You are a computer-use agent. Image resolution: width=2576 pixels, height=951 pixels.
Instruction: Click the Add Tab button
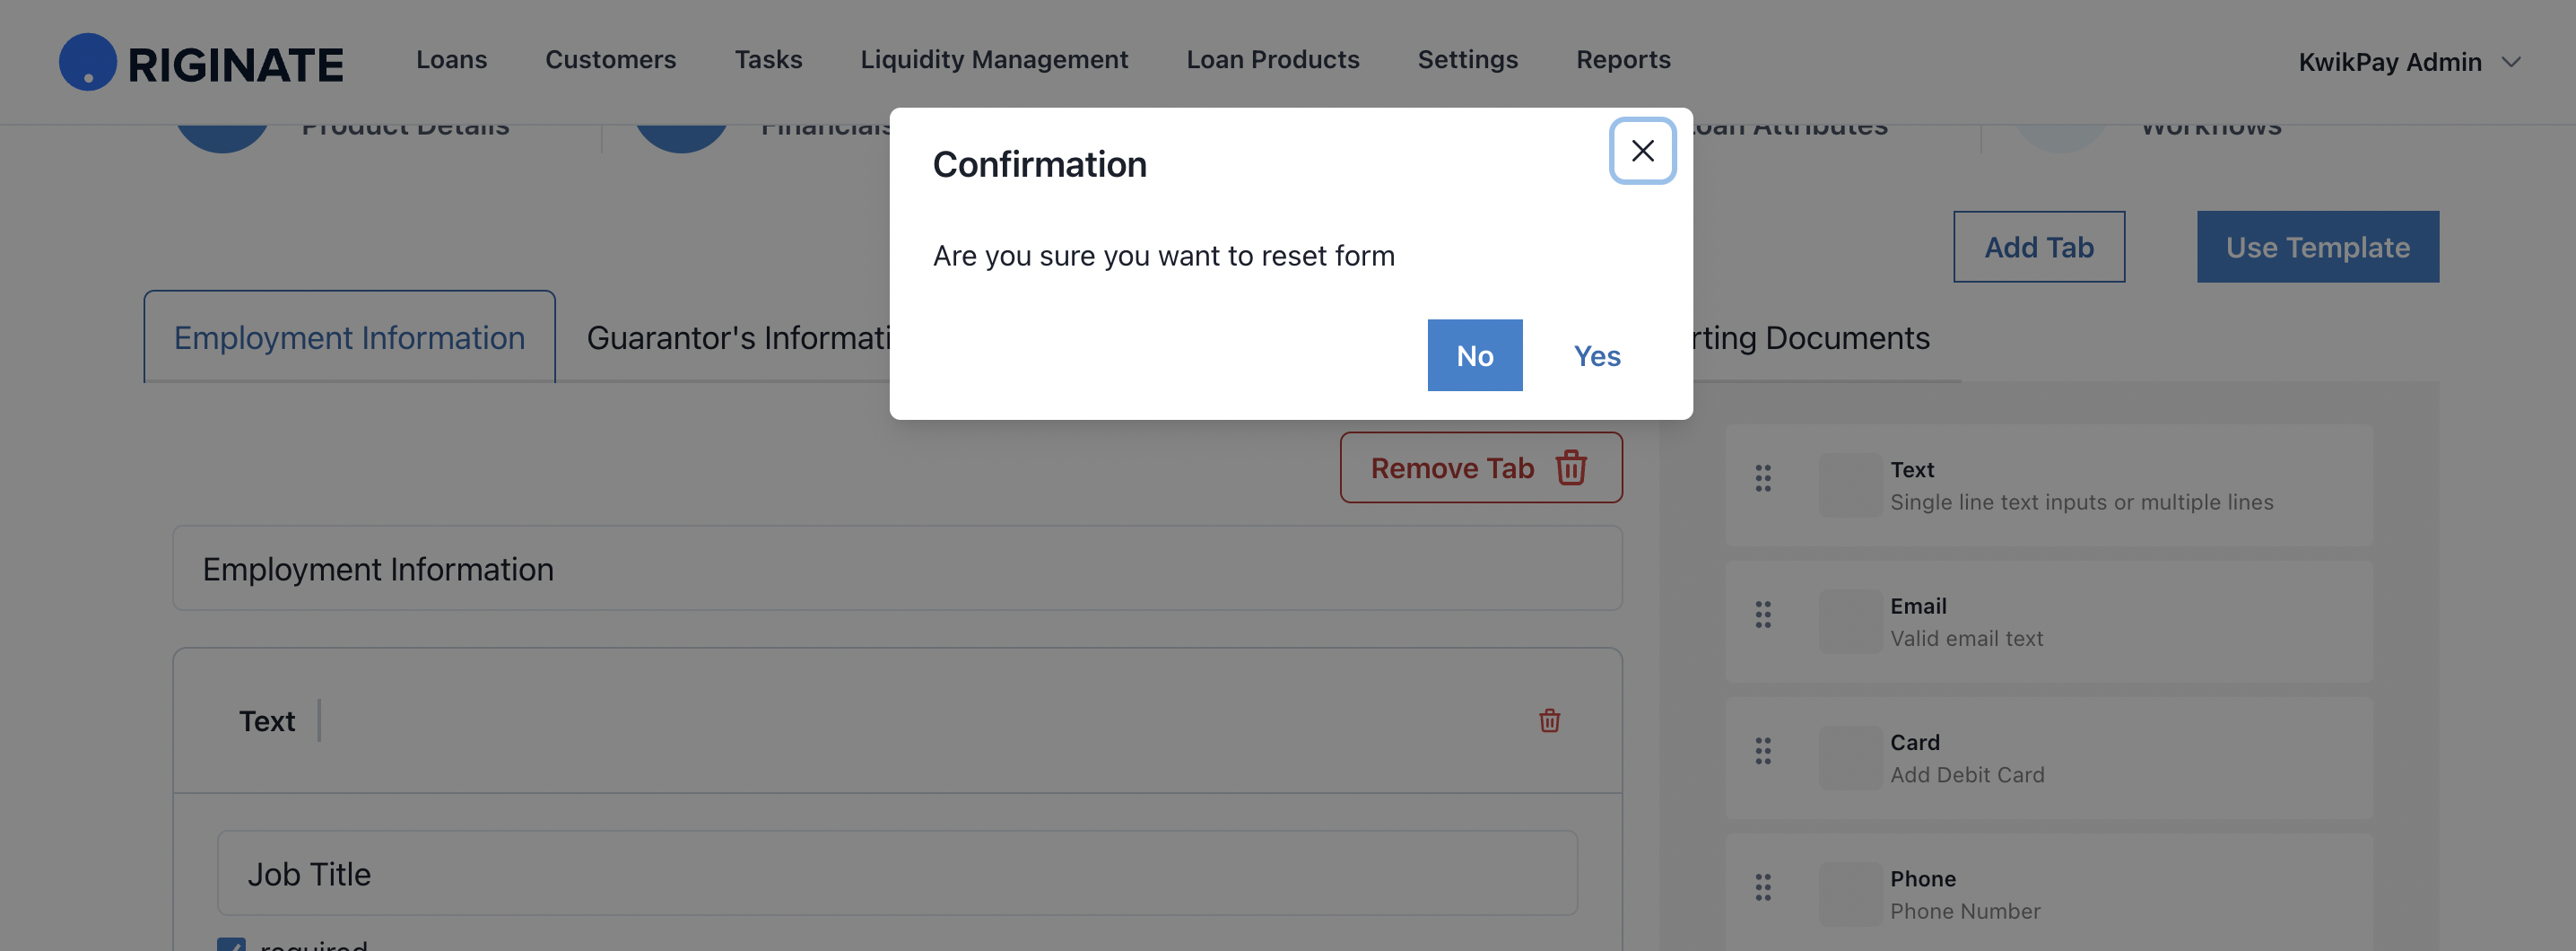pyautogui.click(x=2039, y=246)
